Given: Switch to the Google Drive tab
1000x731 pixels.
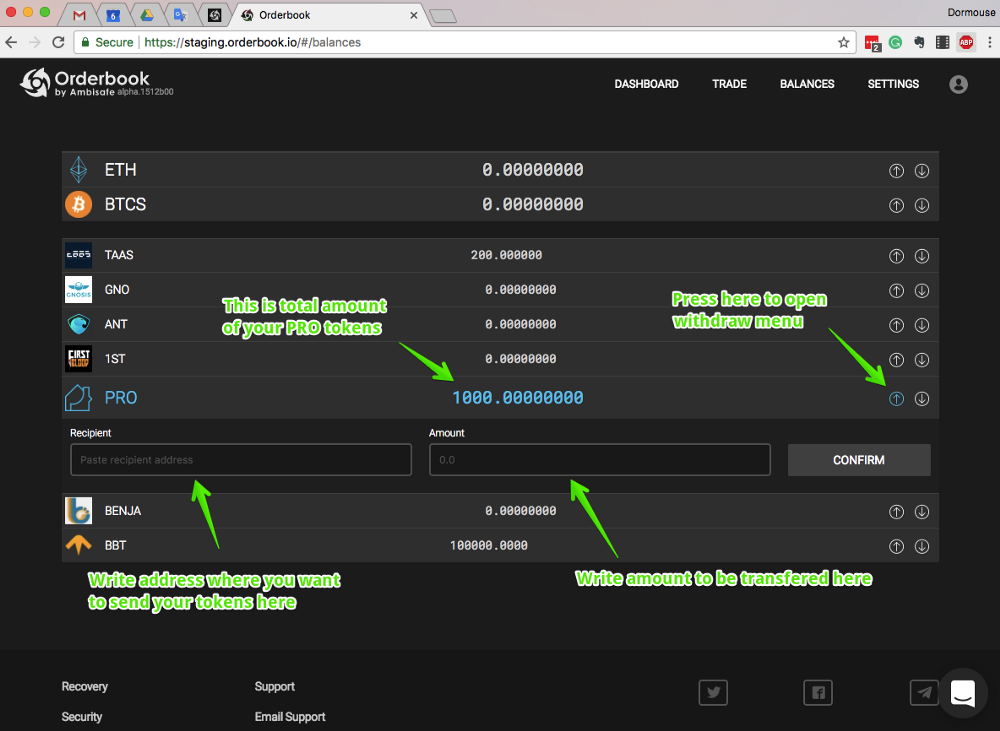Looking at the screenshot, I should point(147,15).
